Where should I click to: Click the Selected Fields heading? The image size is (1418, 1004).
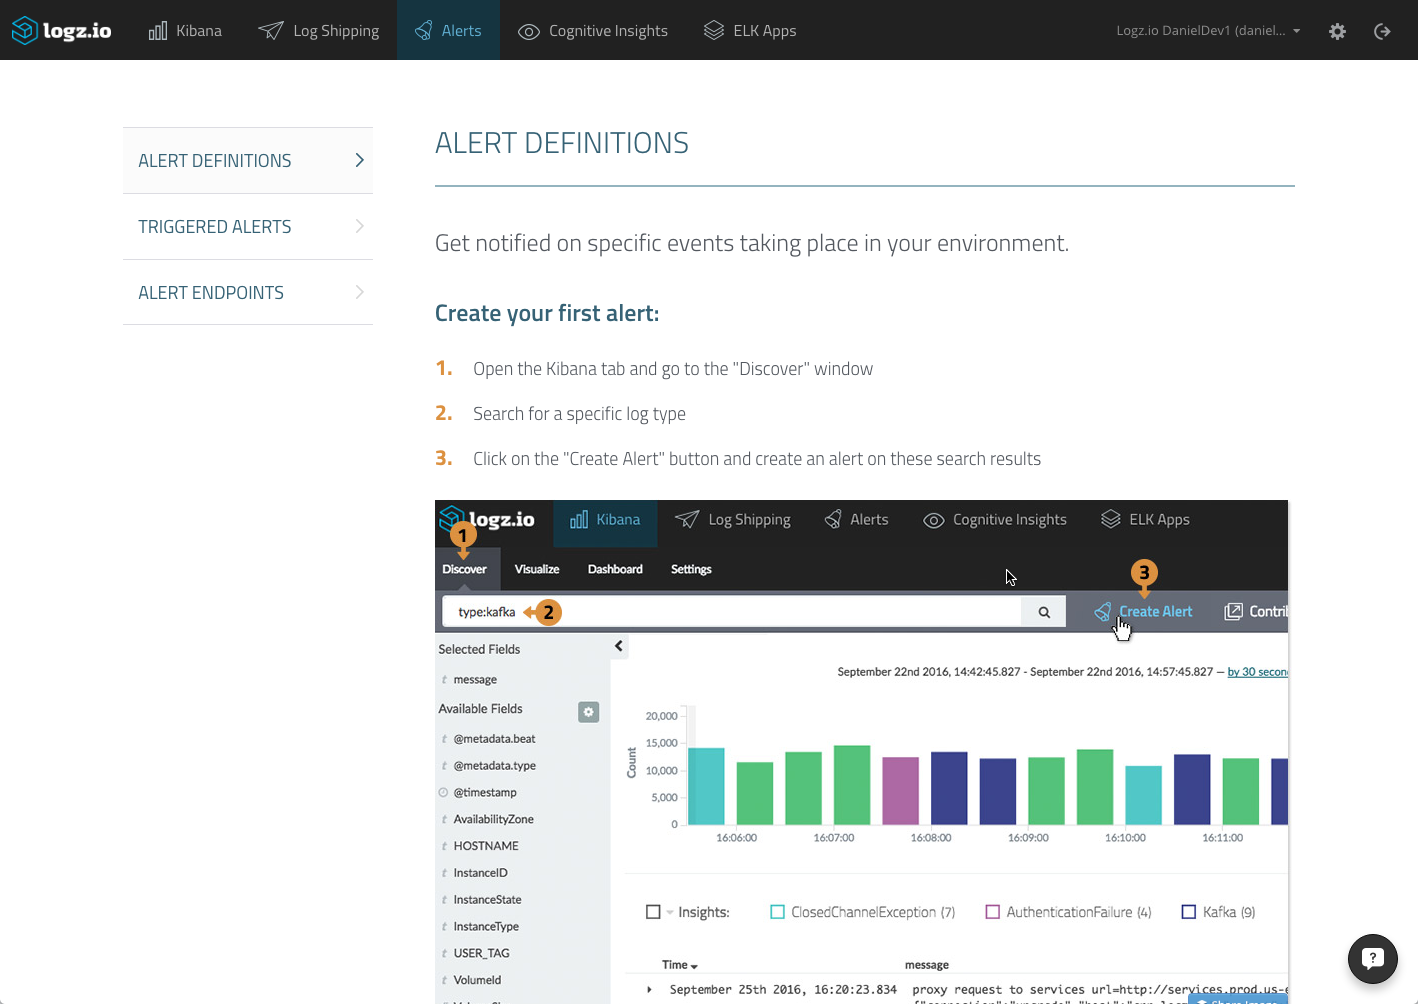(479, 649)
